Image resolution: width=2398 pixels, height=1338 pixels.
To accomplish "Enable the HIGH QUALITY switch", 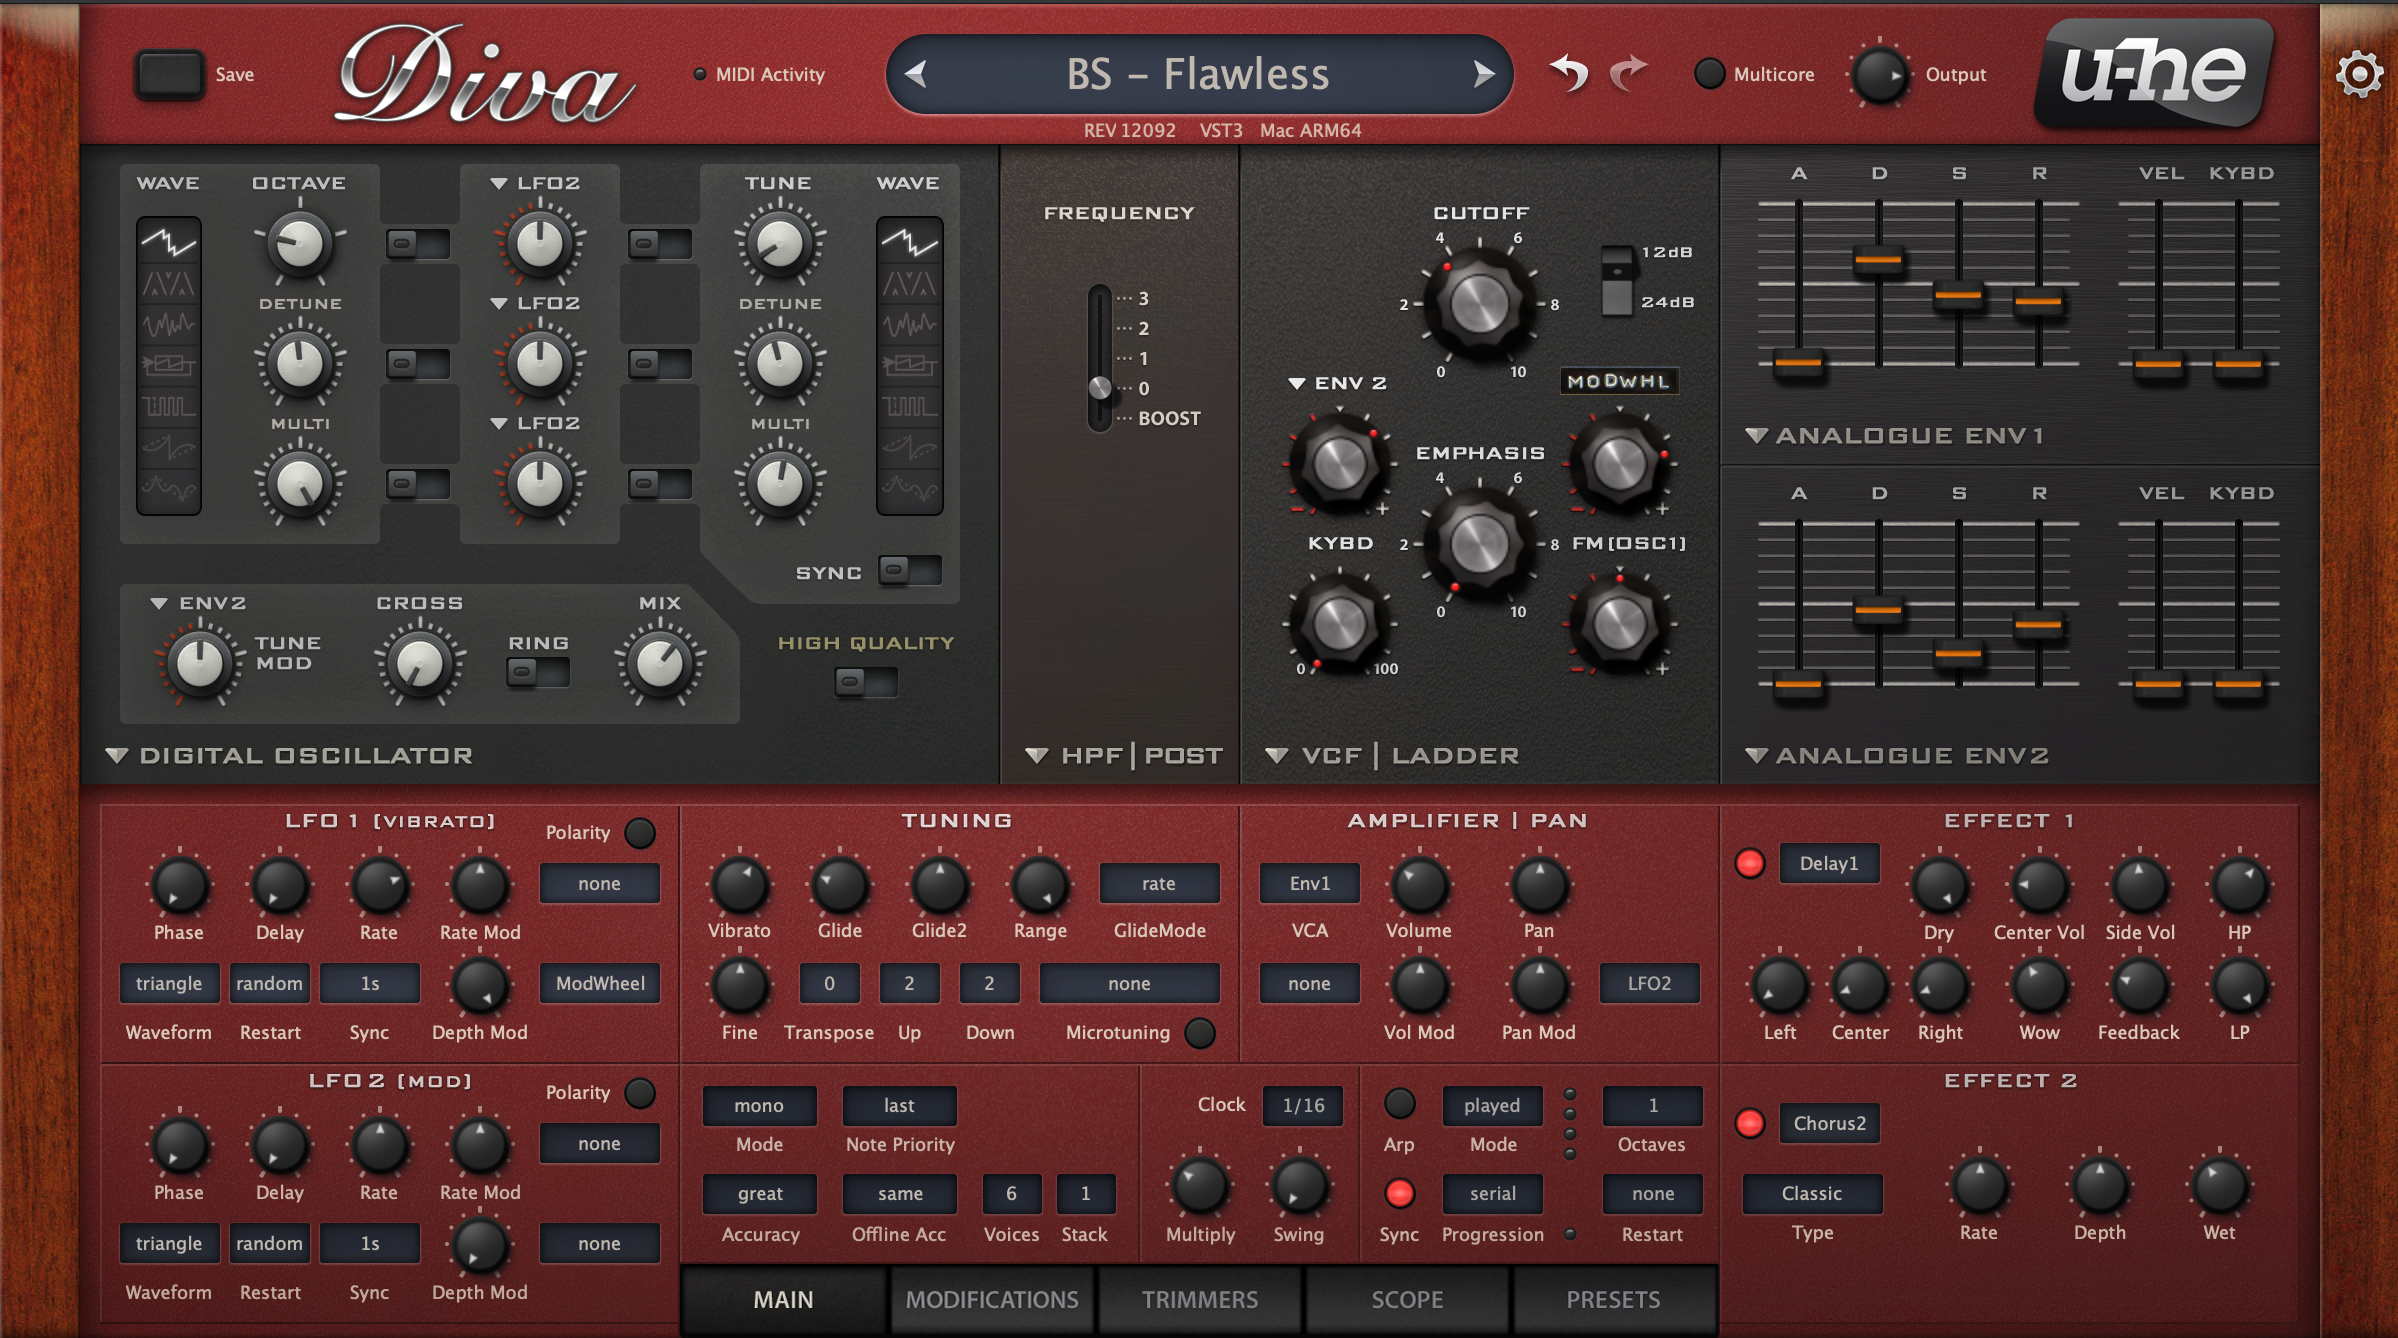I will click(x=866, y=682).
